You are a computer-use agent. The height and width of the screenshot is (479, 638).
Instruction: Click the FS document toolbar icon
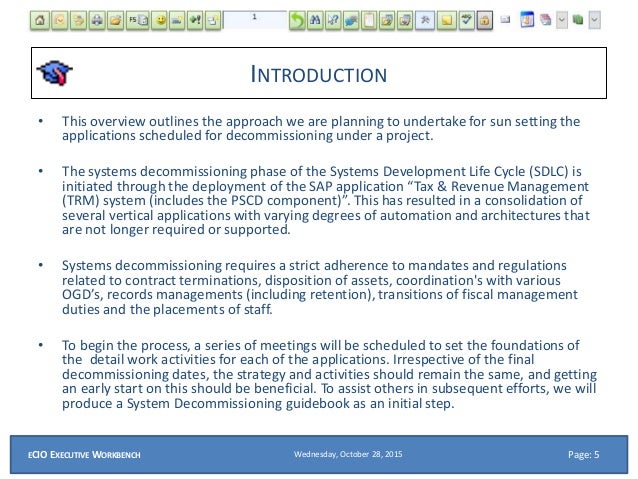[x=138, y=20]
